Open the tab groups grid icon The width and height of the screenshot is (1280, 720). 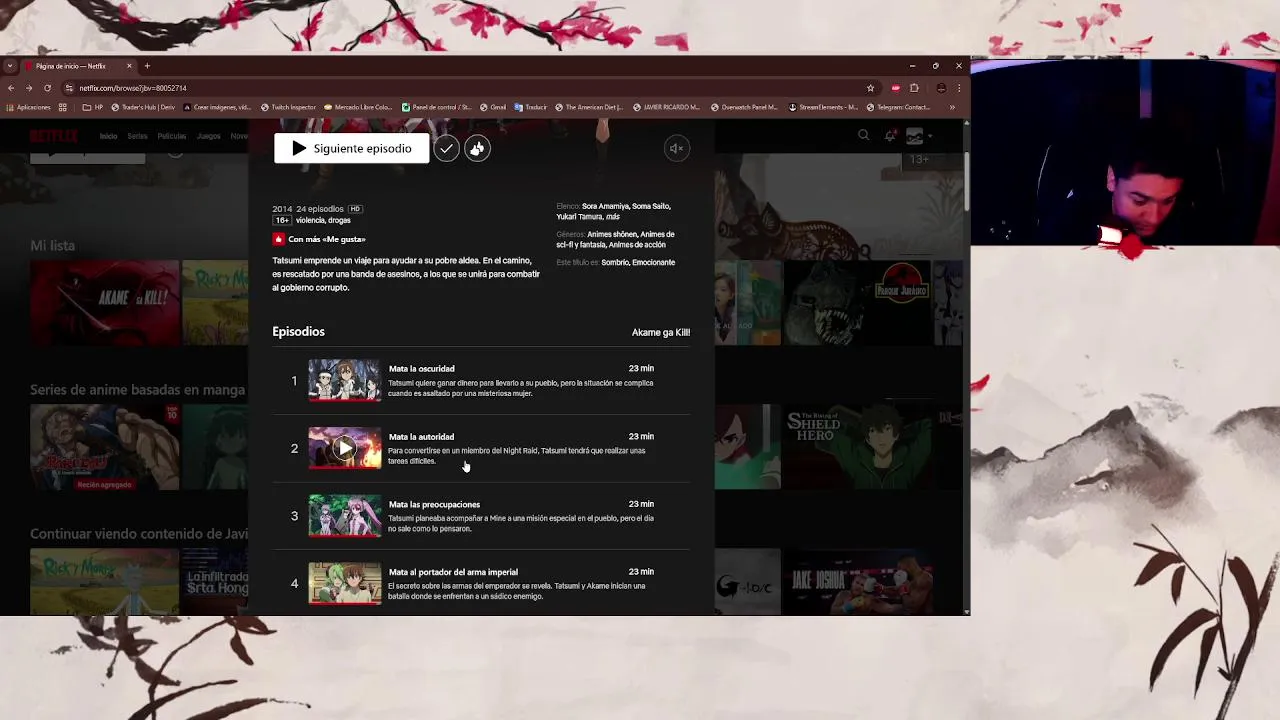(63, 107)
